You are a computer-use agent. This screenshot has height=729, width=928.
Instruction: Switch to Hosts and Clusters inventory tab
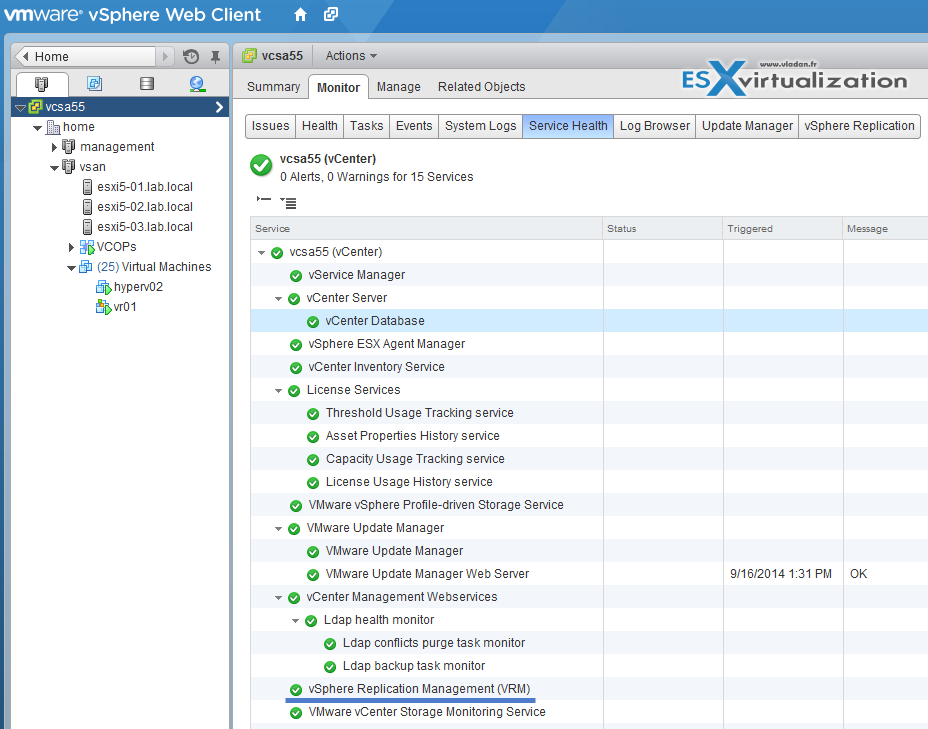41,84
